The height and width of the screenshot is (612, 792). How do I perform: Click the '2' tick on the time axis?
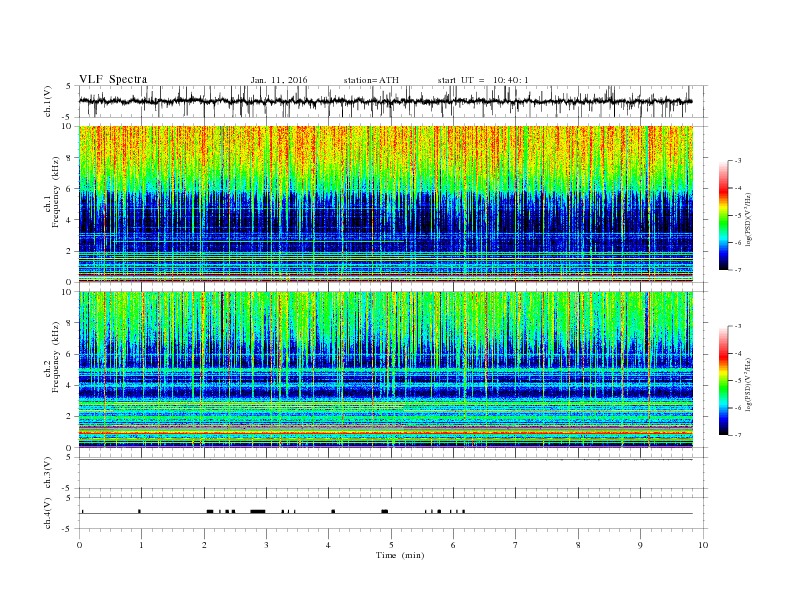(x=204, y=545)
